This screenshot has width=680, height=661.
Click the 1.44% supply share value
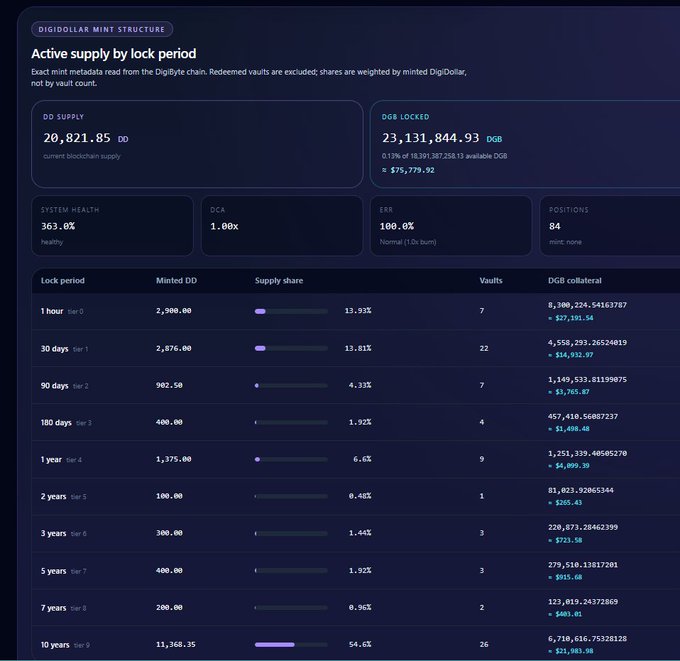pyautogui.click(x=360, y=533)
